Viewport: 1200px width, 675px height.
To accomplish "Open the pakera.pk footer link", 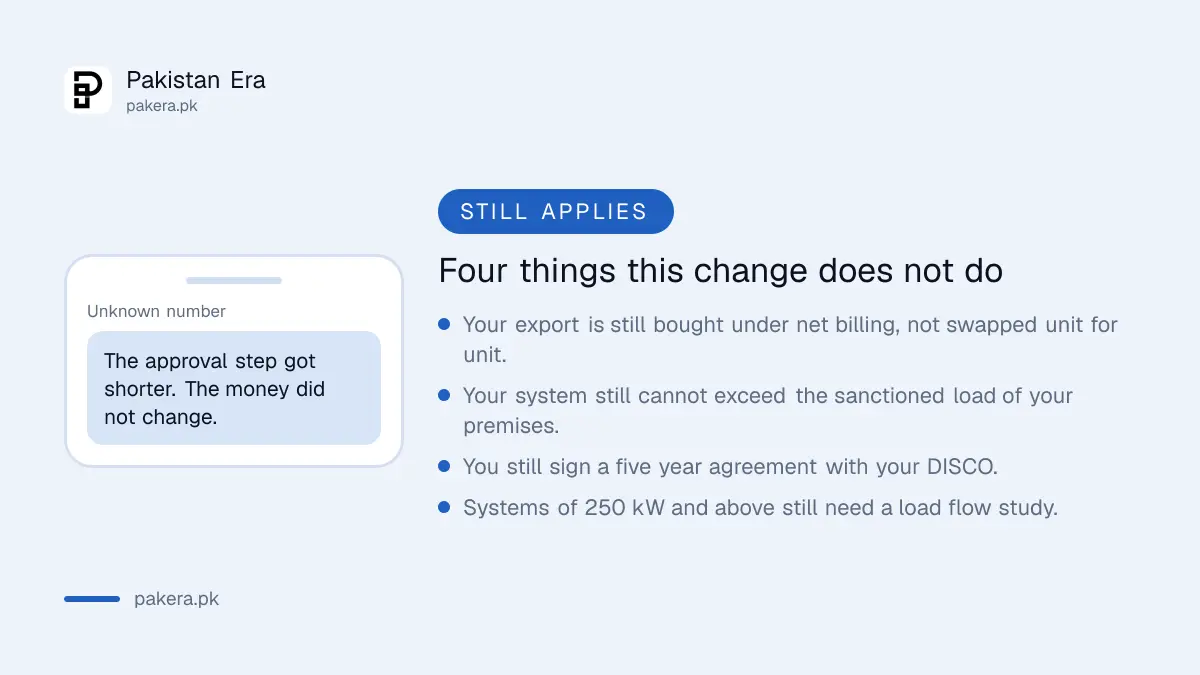I will [176, 599].
